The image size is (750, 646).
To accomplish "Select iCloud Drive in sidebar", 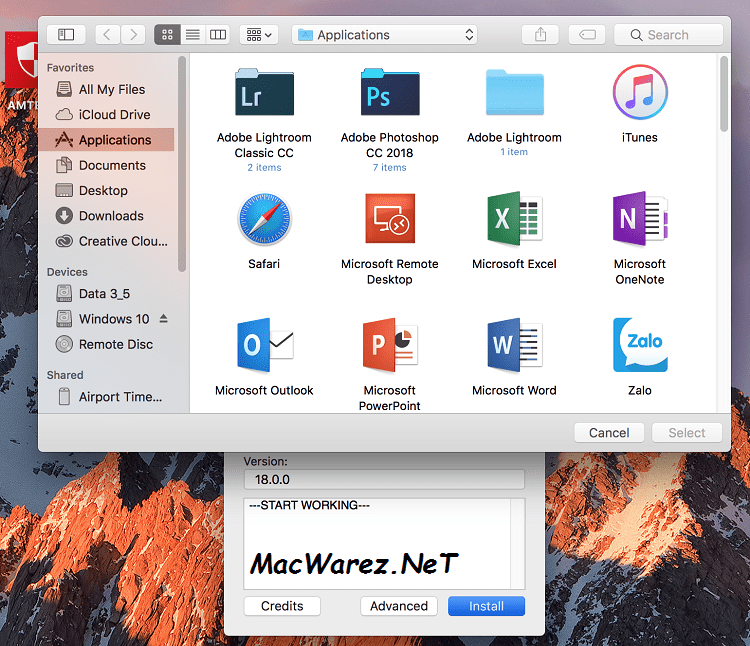I will click(x=106, y=115).
